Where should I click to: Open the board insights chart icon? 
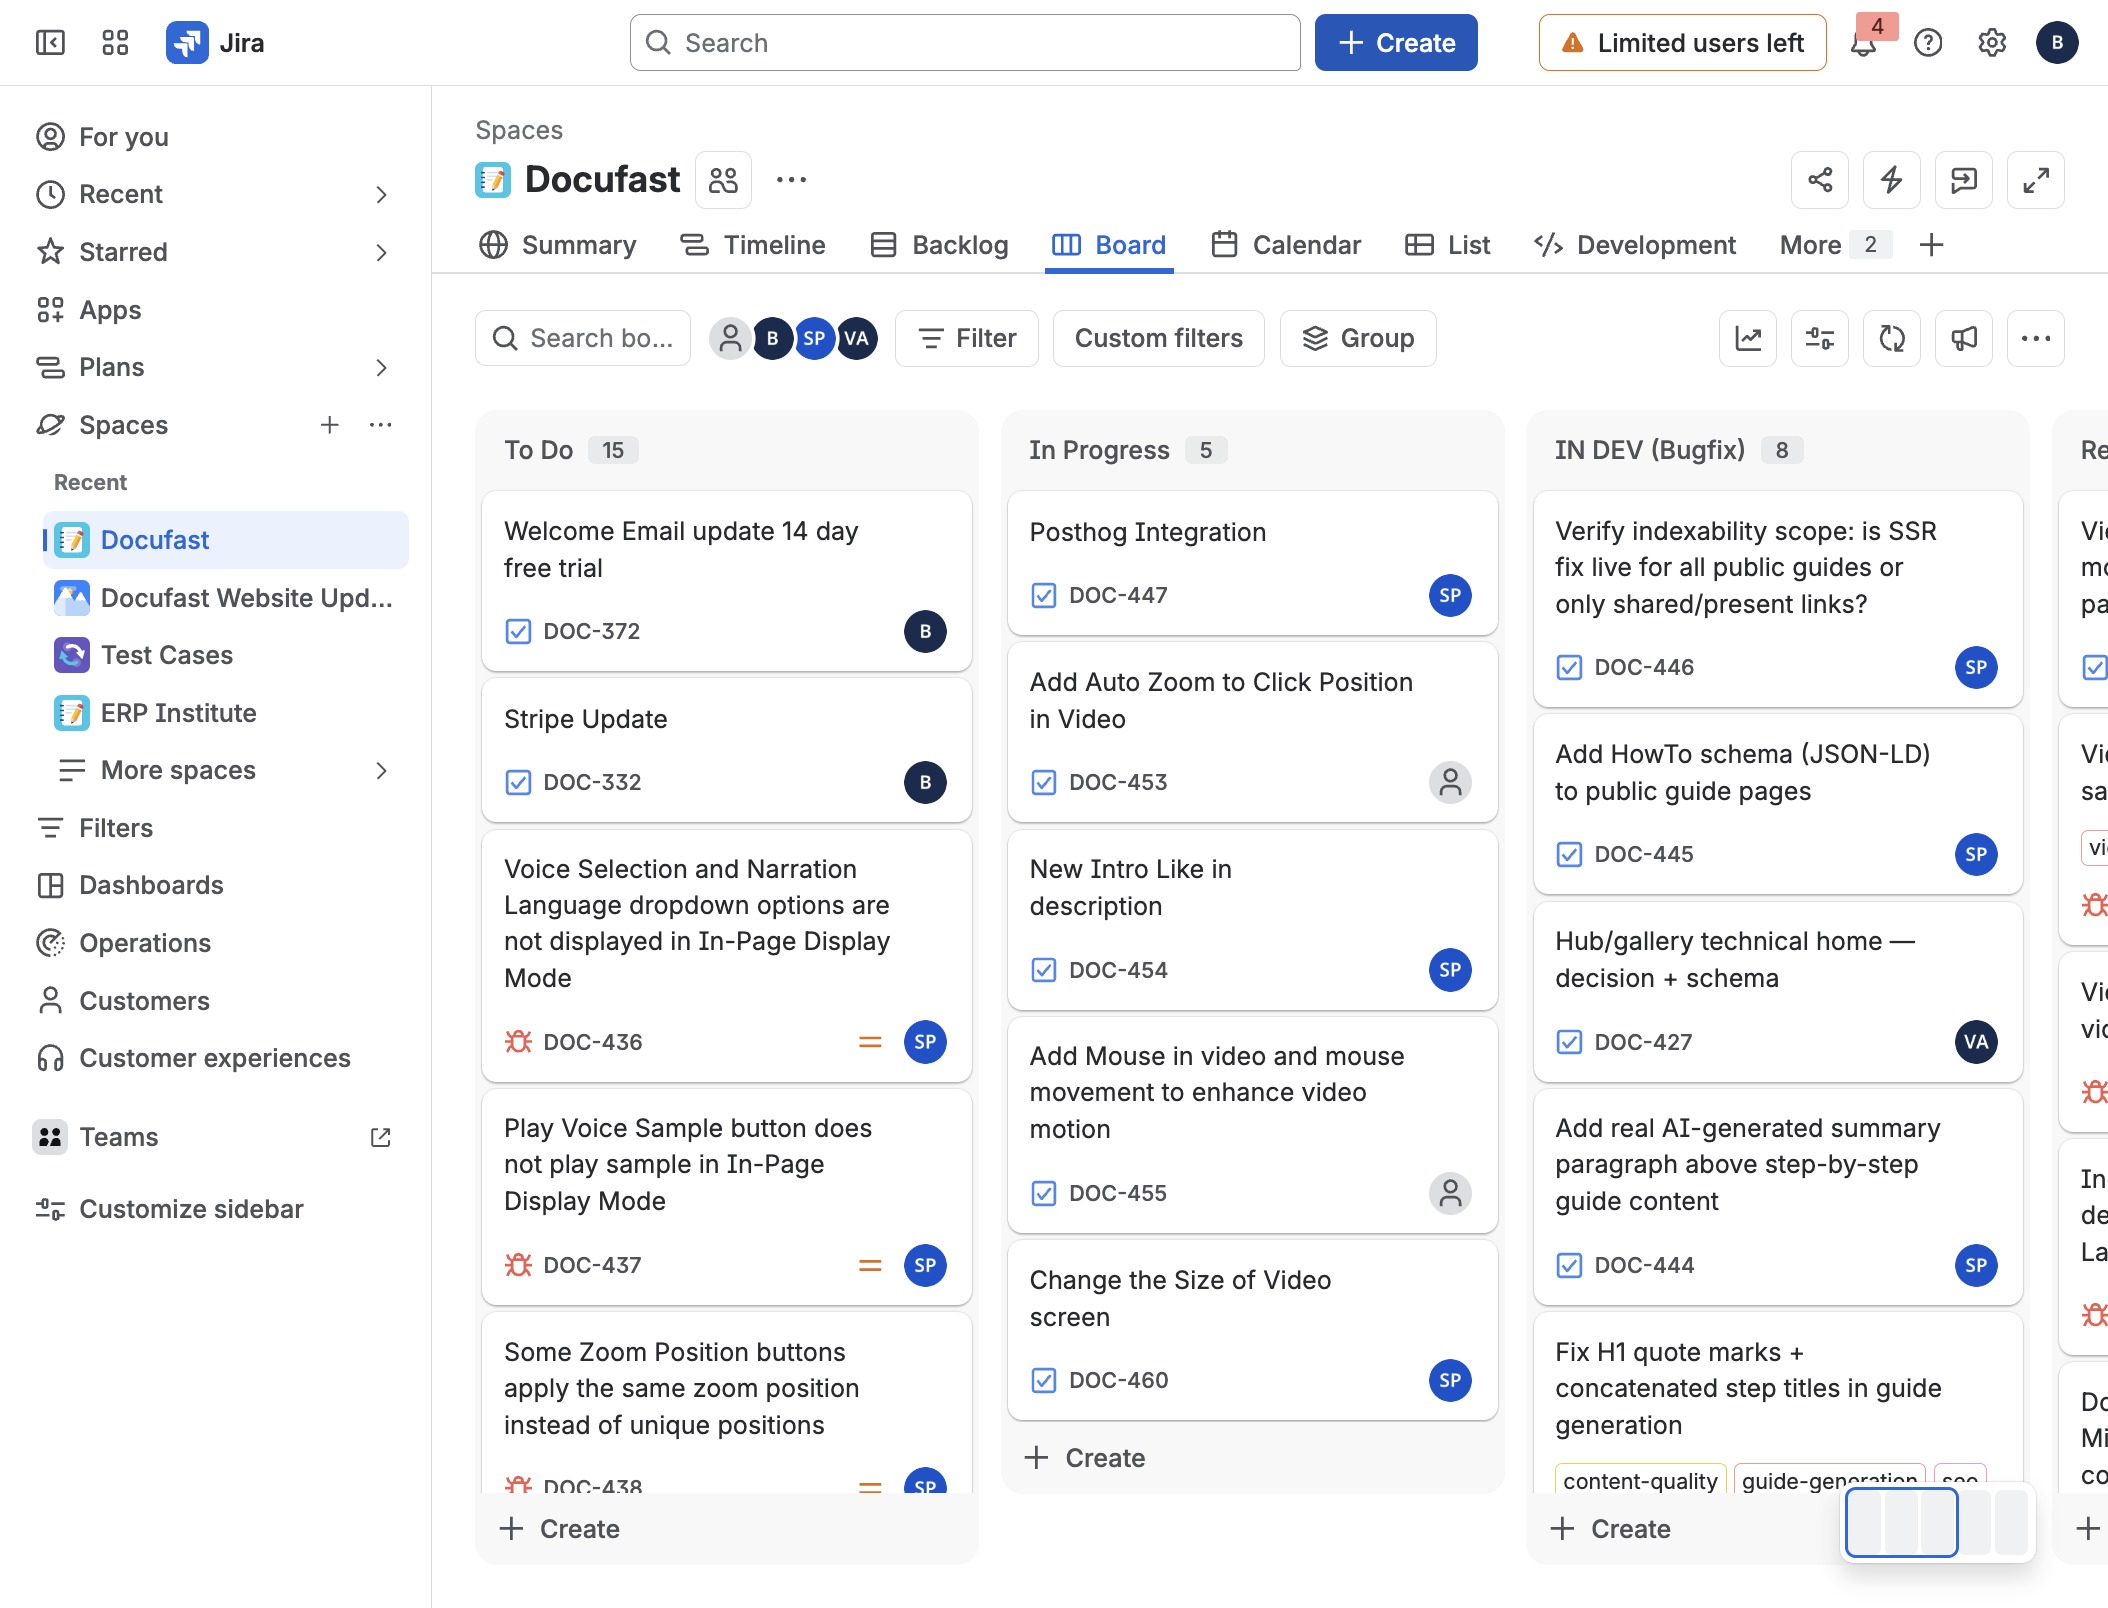(x=1748, y=338)
